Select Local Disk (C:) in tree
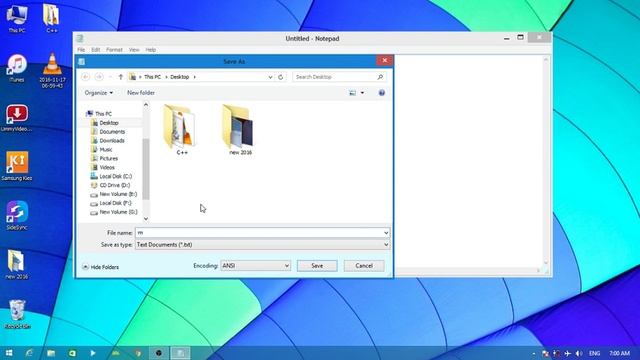Screen dimensions: 640x360 click(115, 176)
